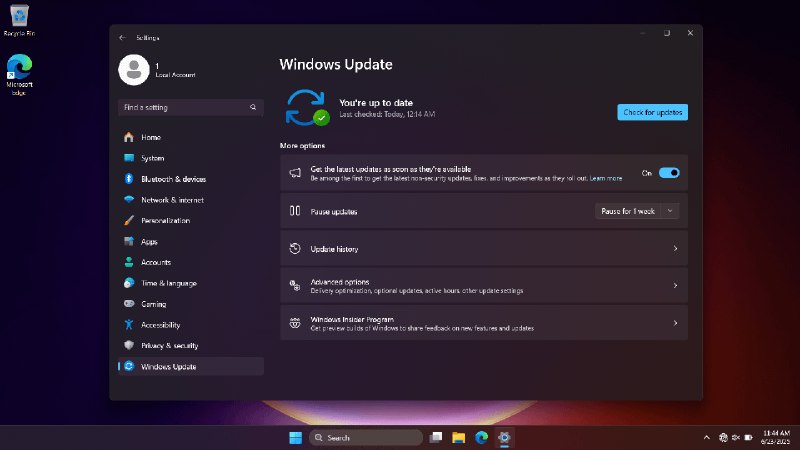This screenshot has width=800, height=450.
Task: Click the Personalization paintbrush icon
Action: pyautogui.click(x=129, y=220)
